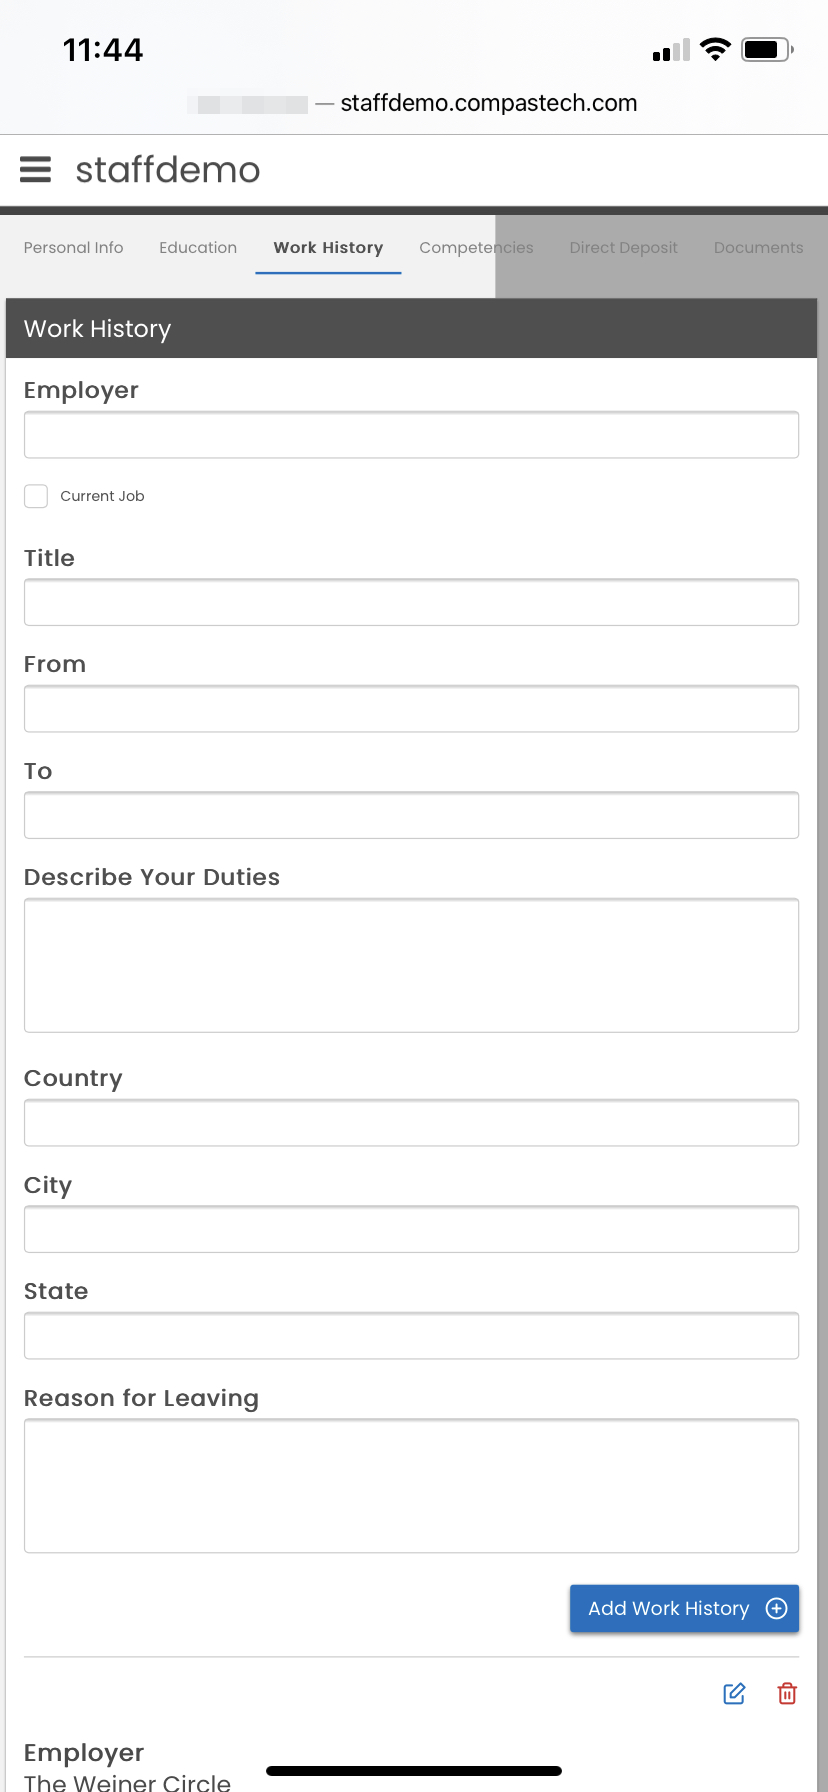
Task: Open the From date field
Action: point(411,709)
